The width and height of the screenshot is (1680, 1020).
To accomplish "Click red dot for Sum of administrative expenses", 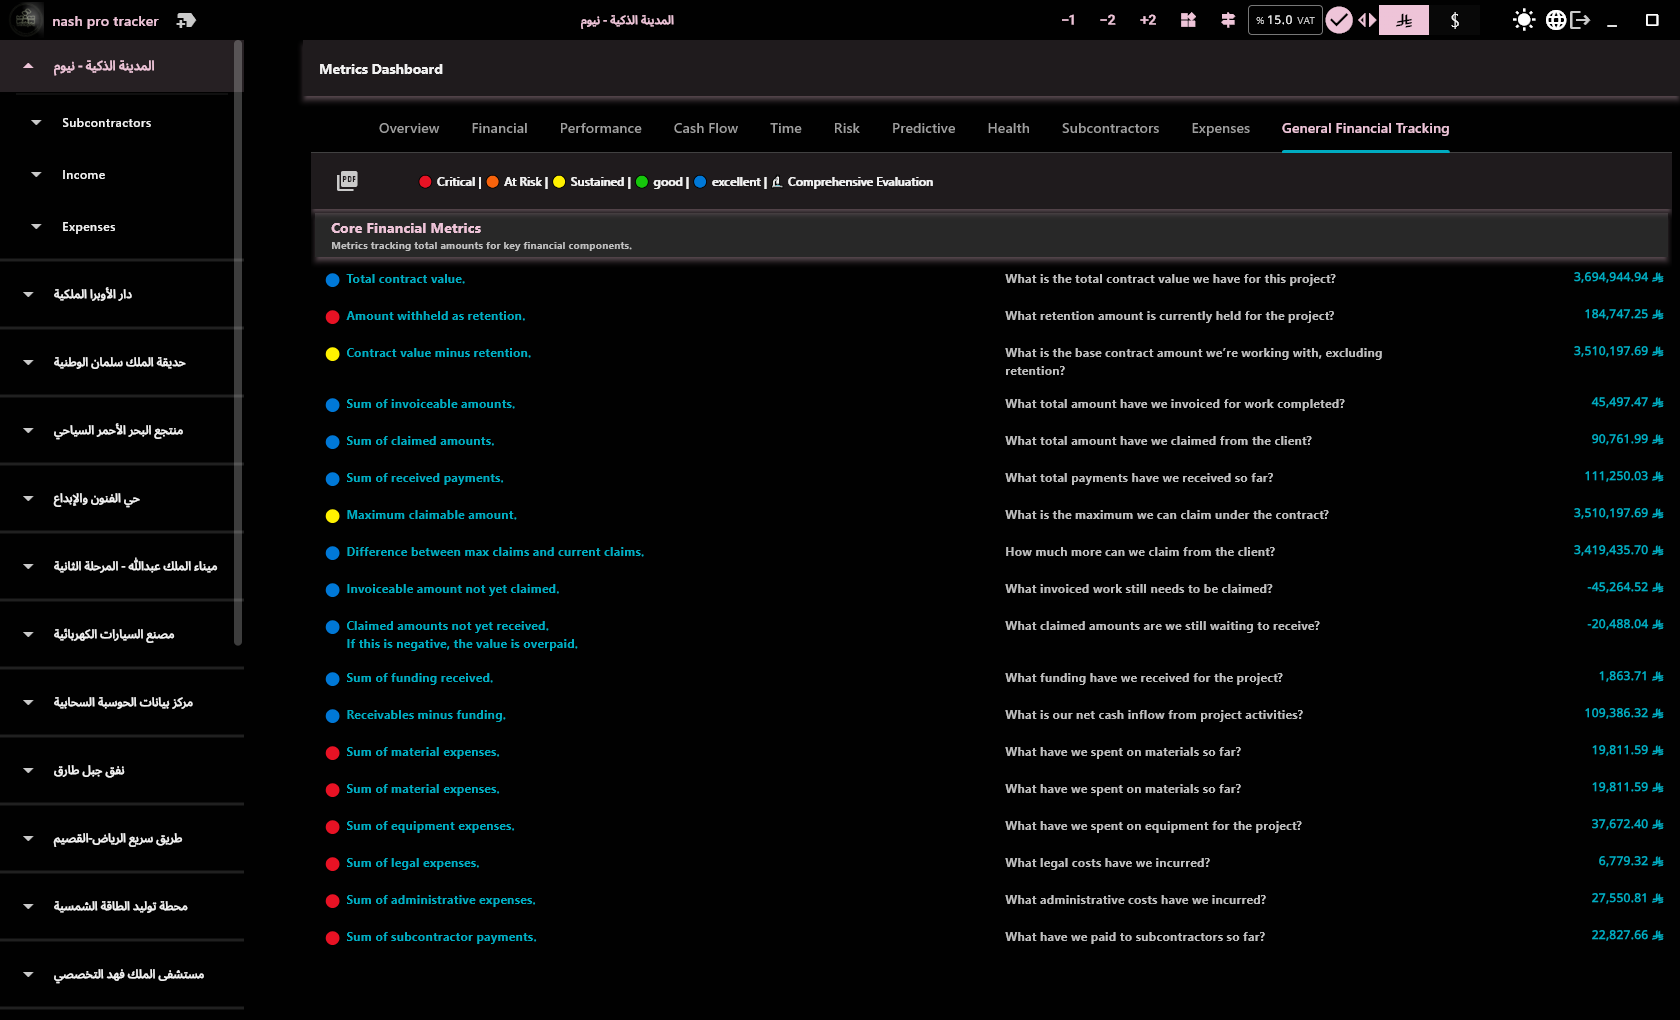I will (x=333, y=901).
